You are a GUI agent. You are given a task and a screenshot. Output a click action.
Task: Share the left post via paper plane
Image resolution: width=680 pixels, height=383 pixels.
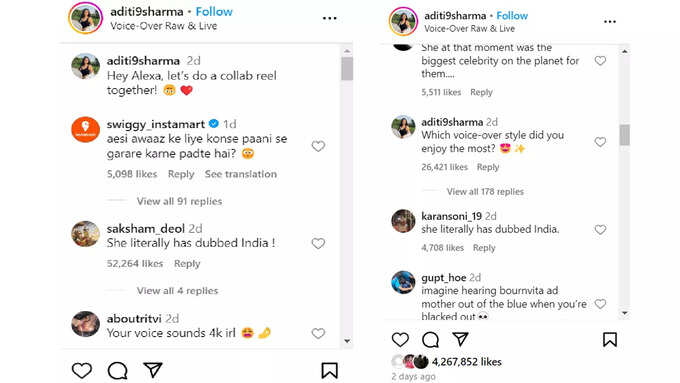coord(153,370)
